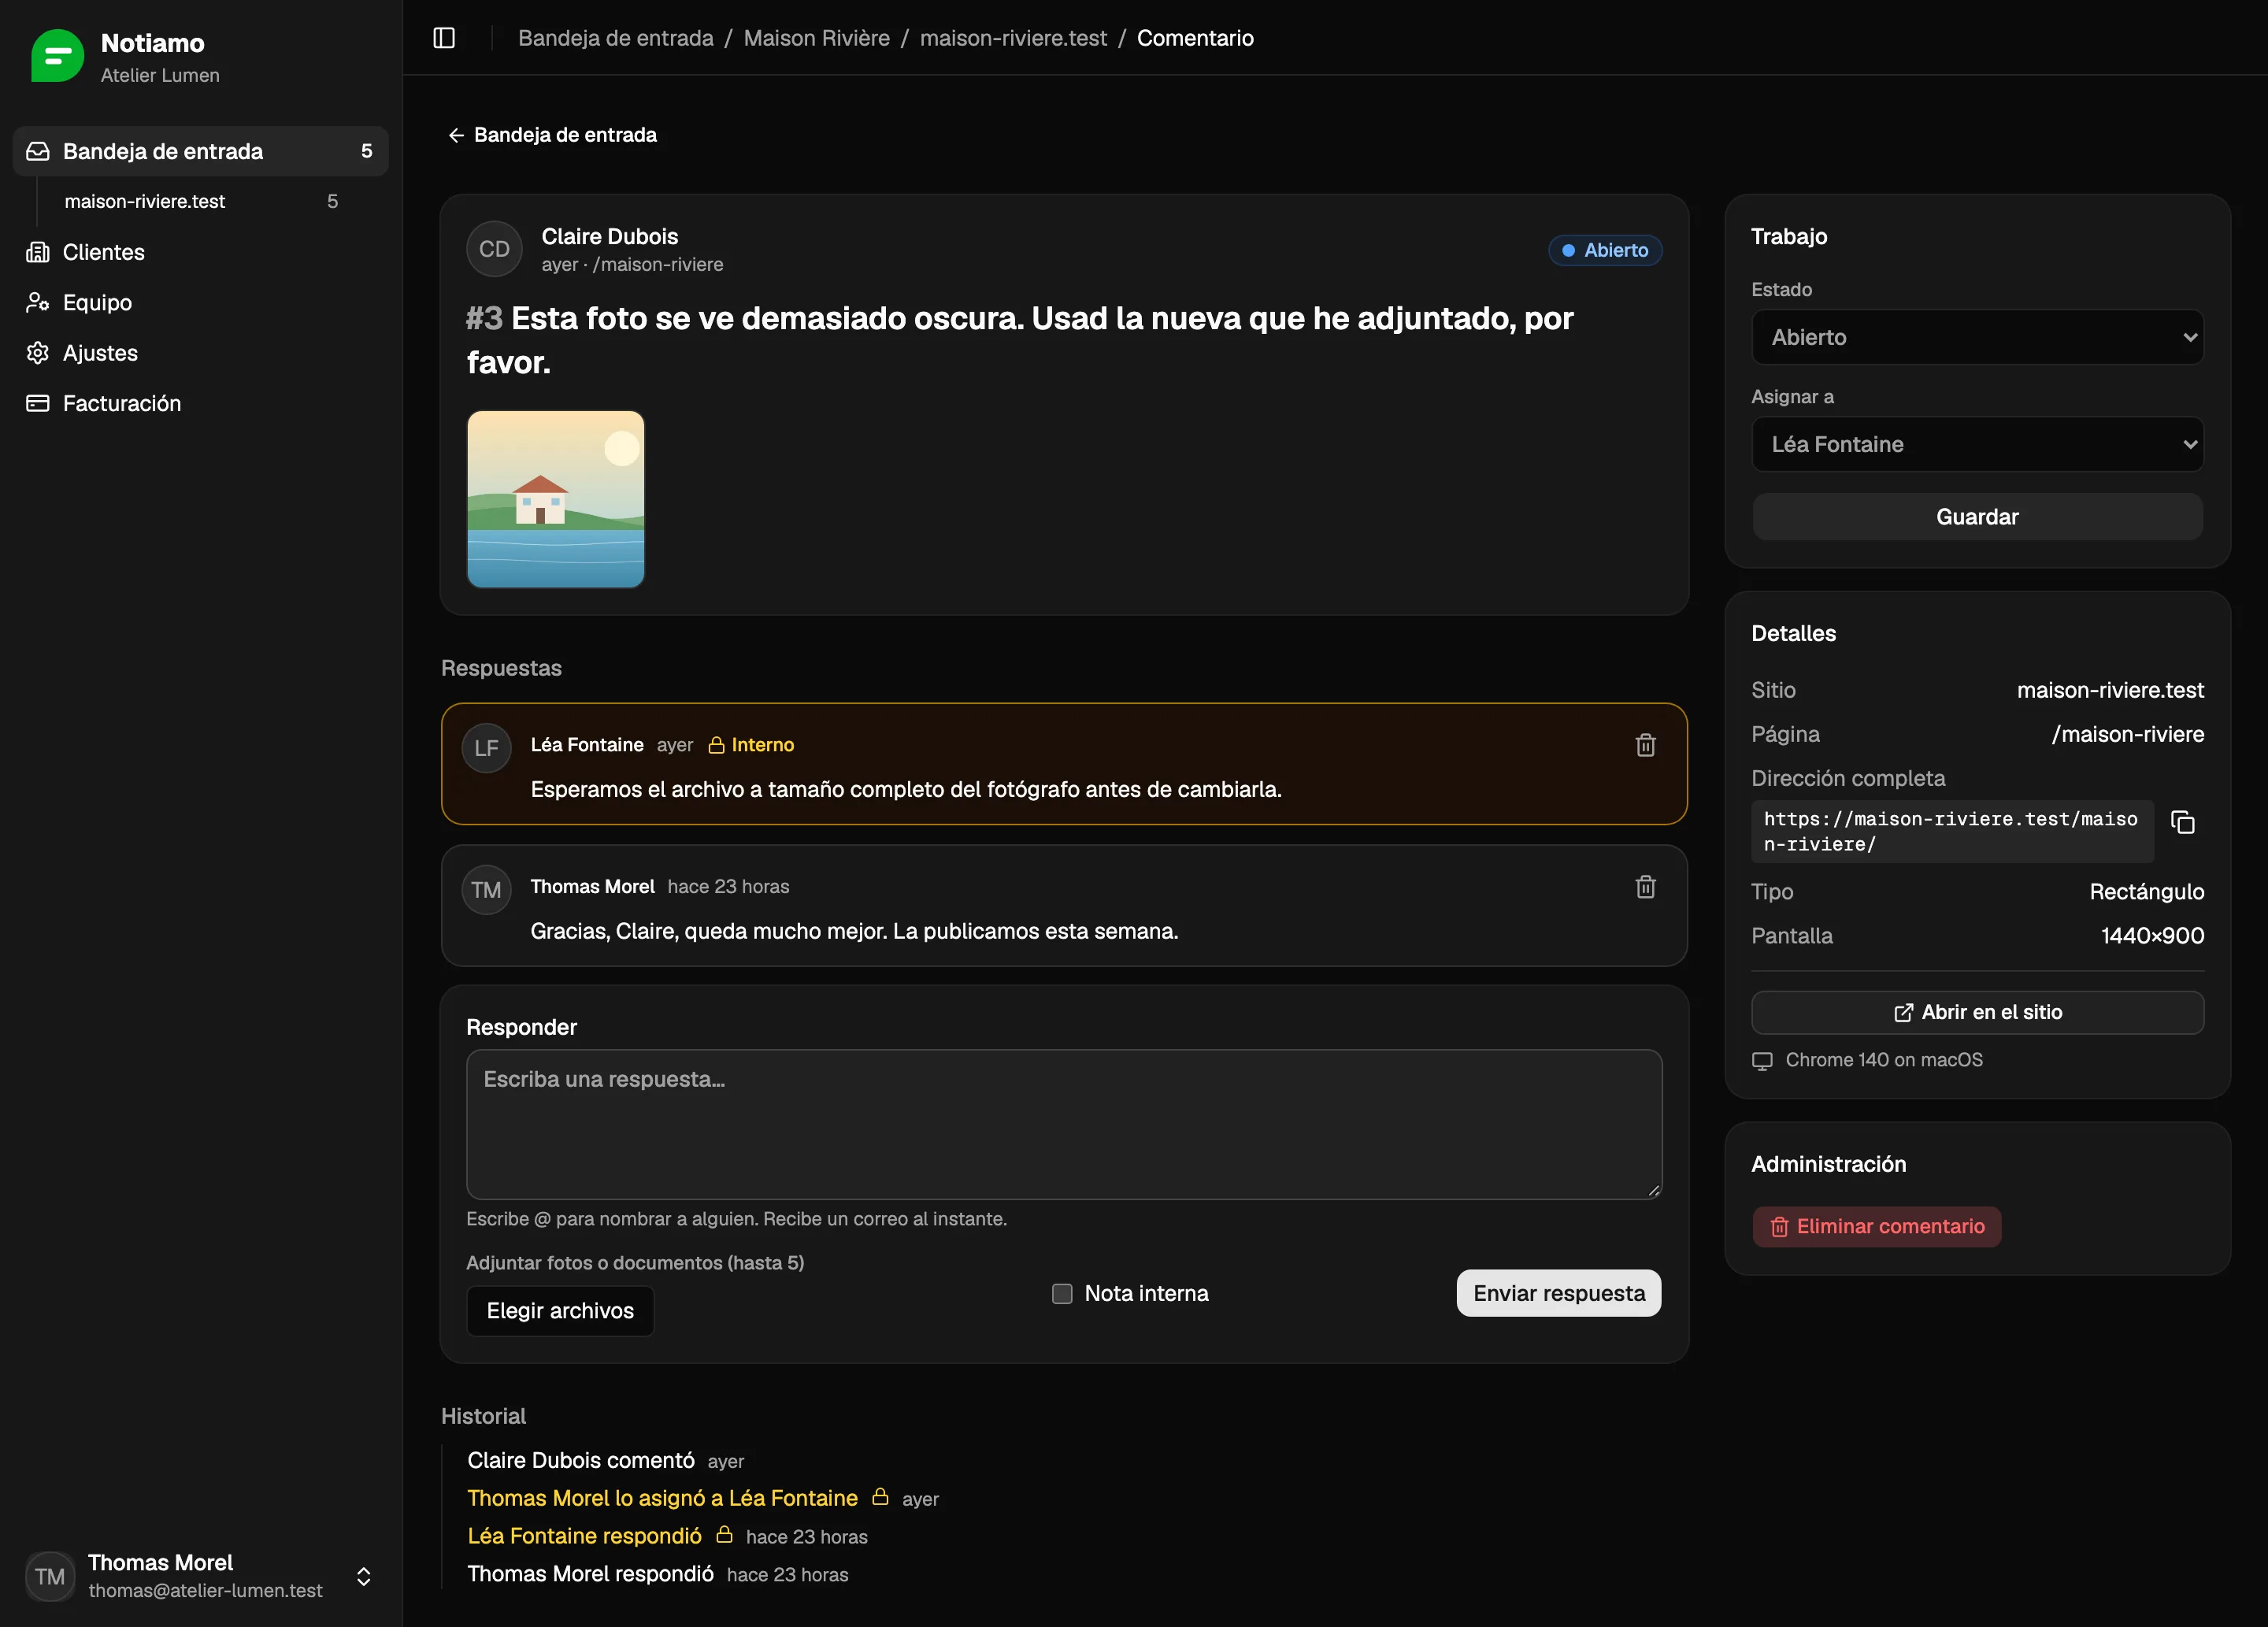
Task: Open maison-riviere.test breadcrumb link
Action: 1013,38
